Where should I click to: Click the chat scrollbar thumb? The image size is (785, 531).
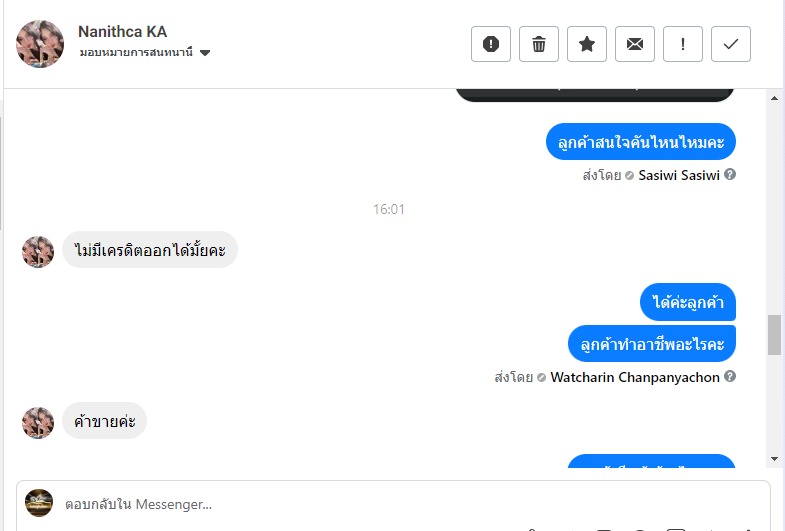(x=774, y=335)
